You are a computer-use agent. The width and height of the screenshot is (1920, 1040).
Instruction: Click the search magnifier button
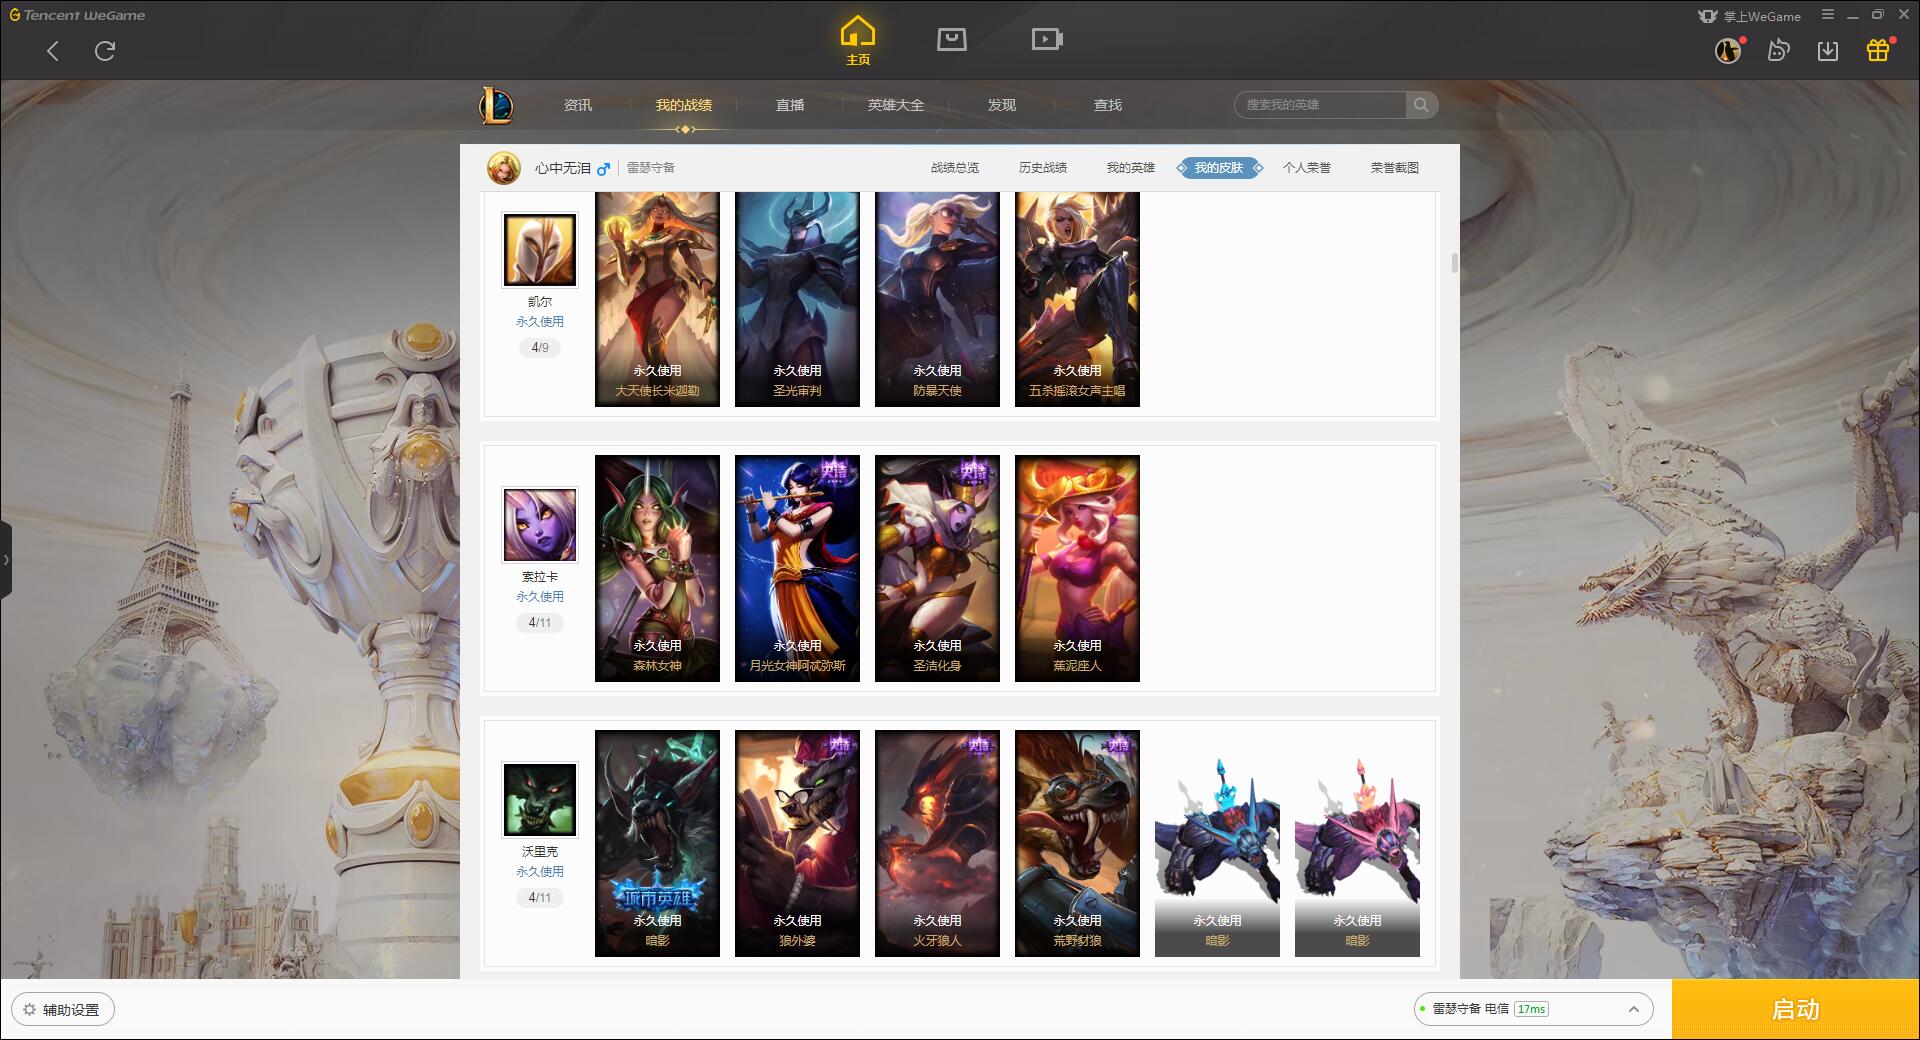[x=1421, y=105]
